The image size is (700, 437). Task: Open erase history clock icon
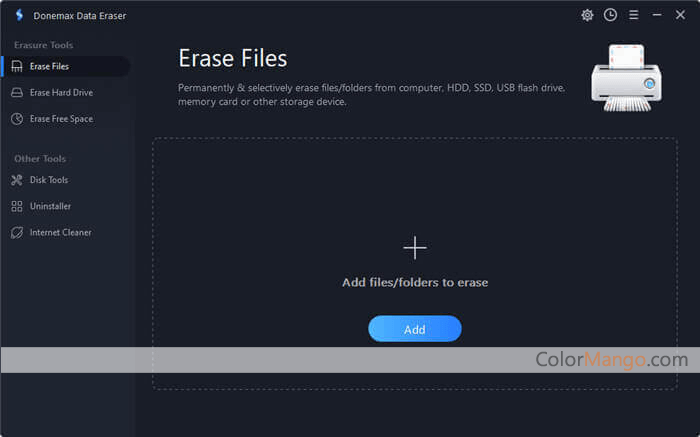(x=610, y=15)
